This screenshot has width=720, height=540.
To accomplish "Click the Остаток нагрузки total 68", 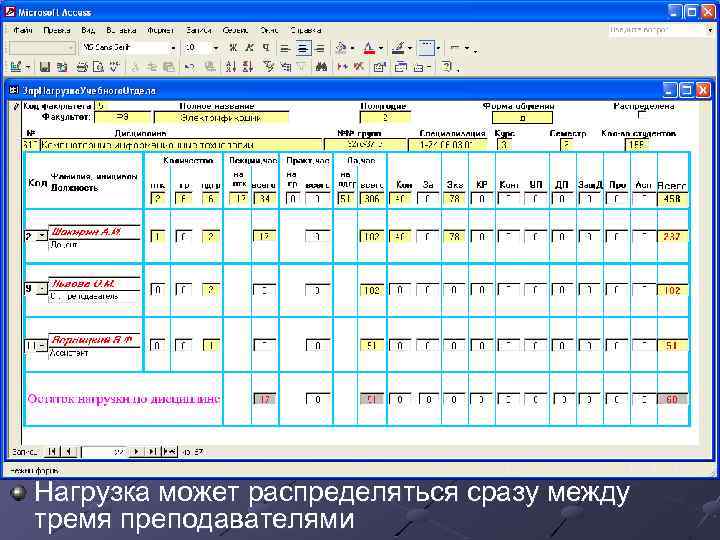I will [x=672, y=399].
